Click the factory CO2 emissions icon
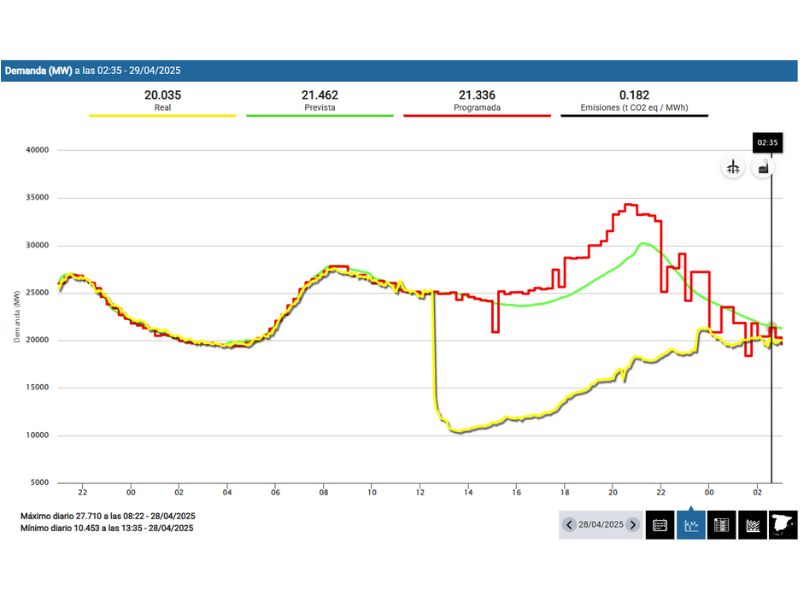Viewport: 800px width, 600px height. pos(763,167)
